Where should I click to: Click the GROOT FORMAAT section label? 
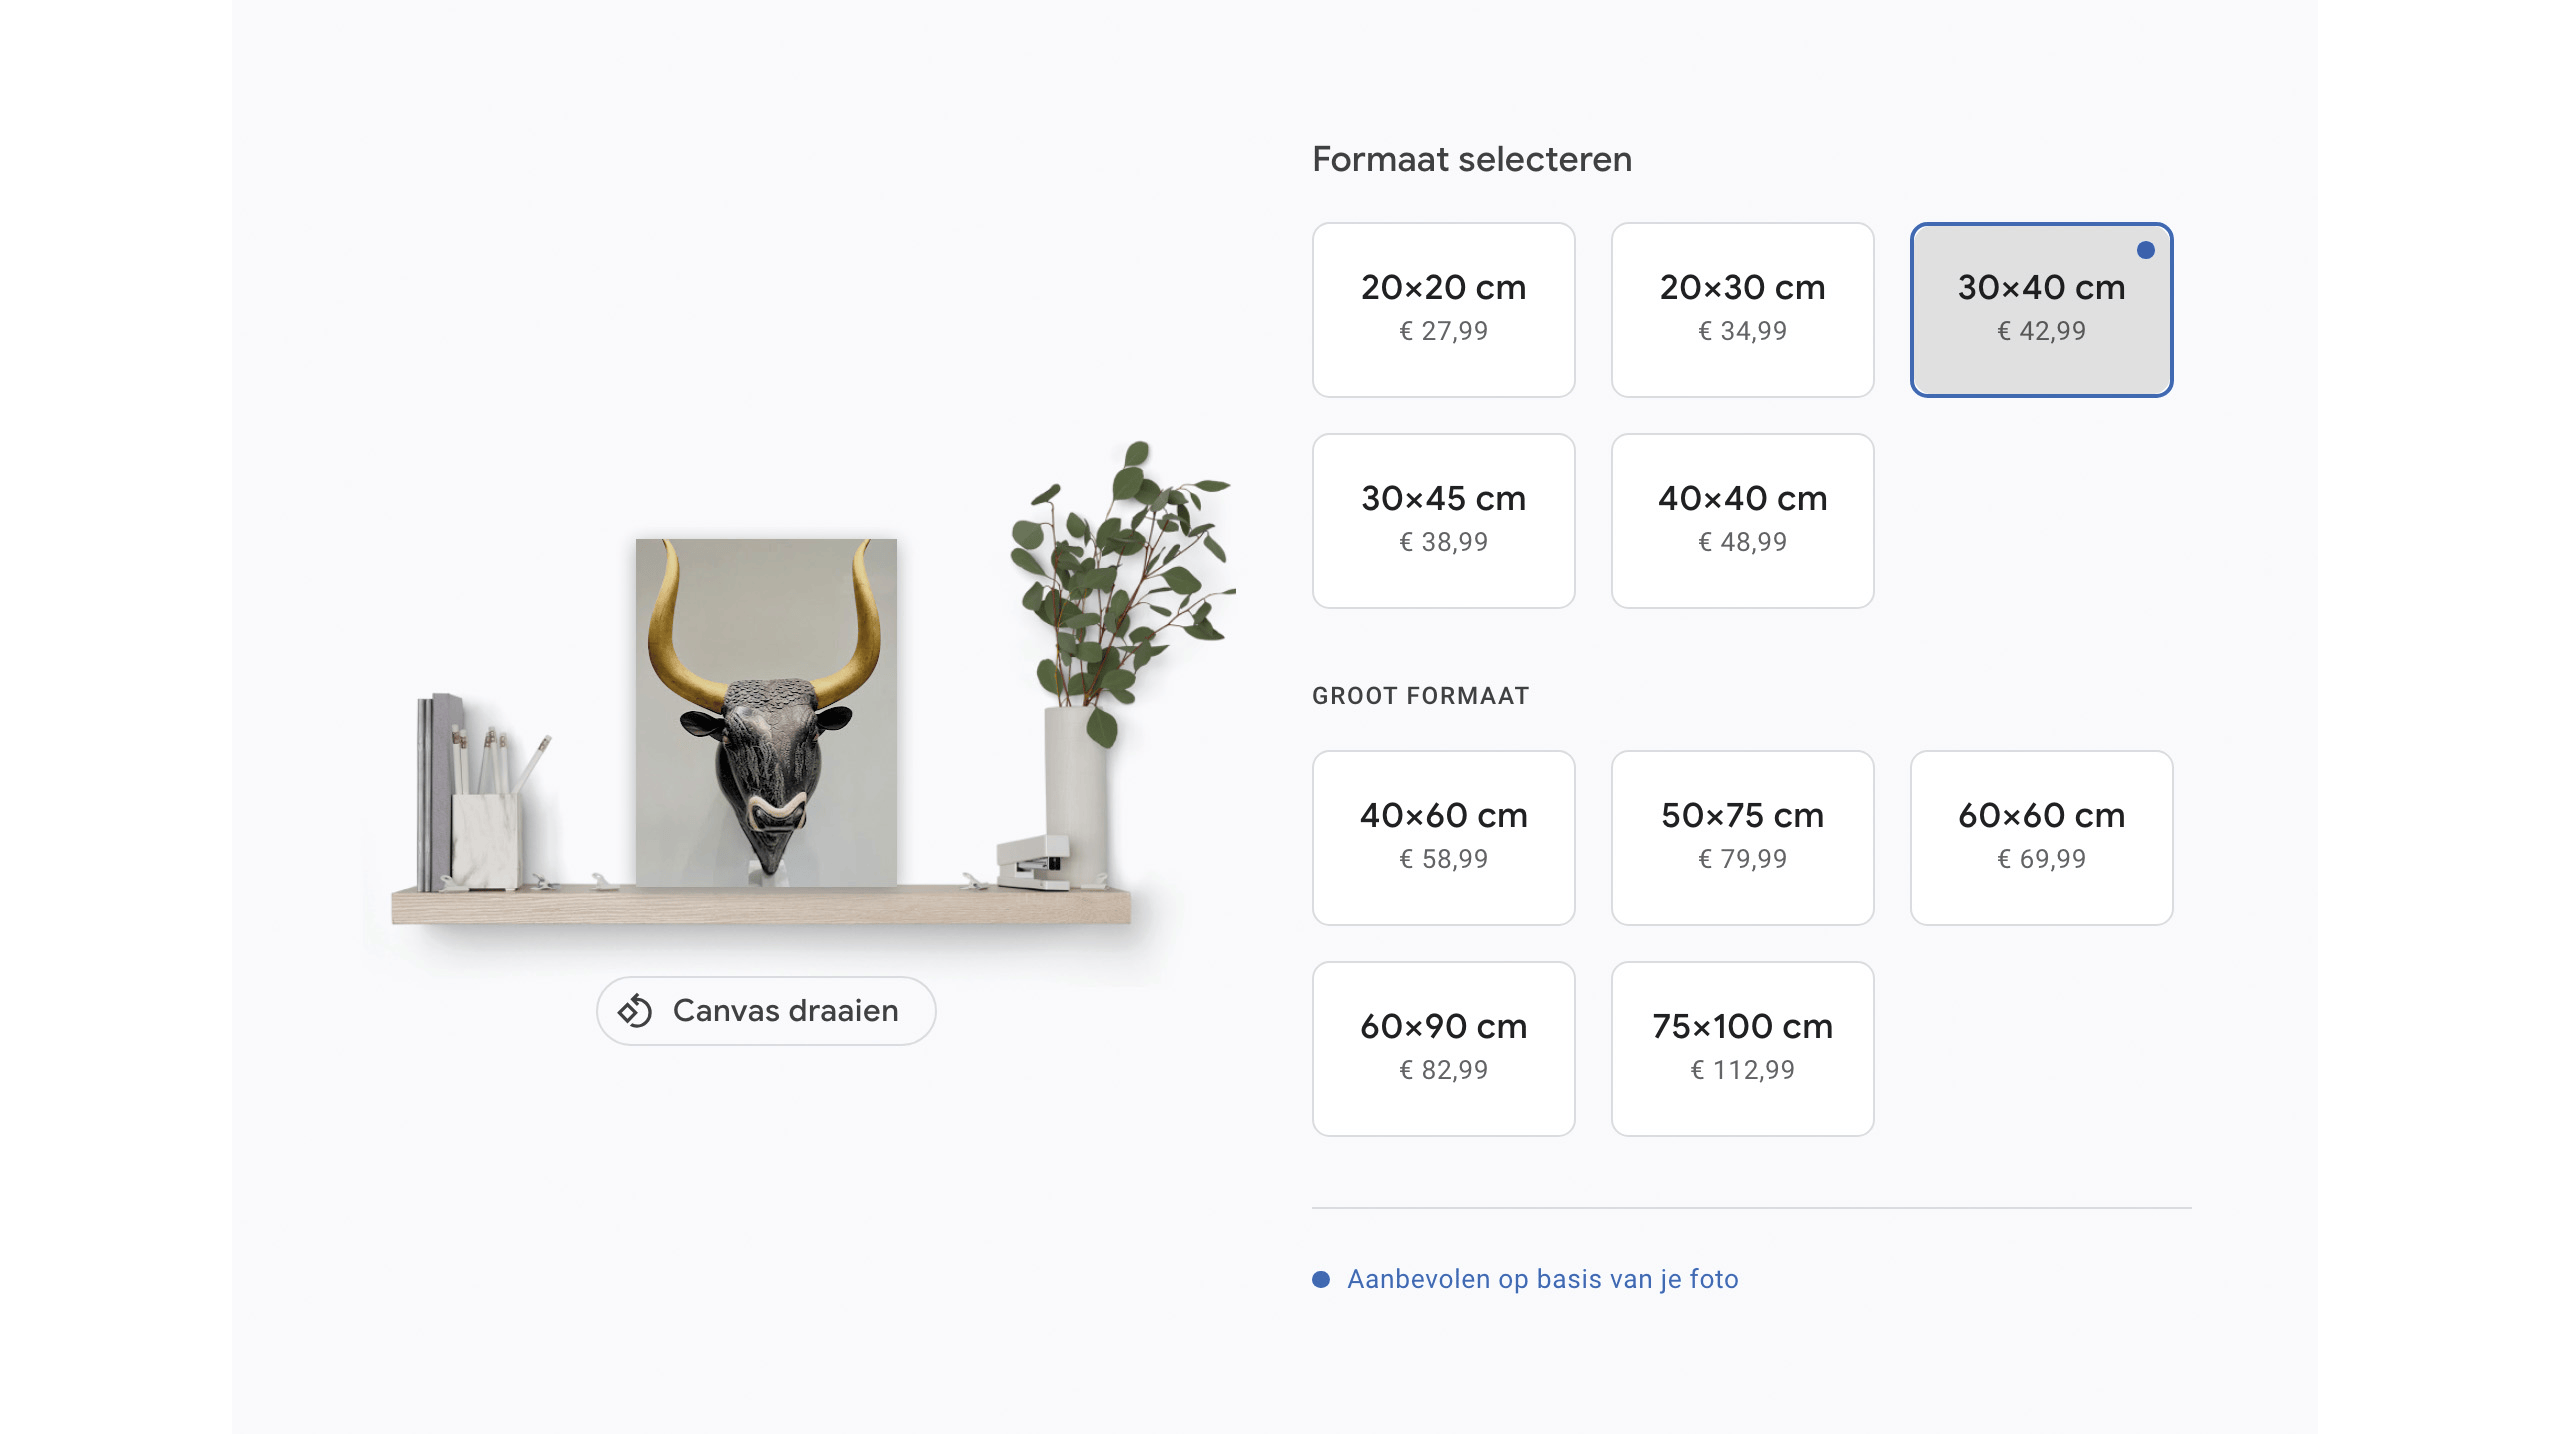[x=1420, y=696]
